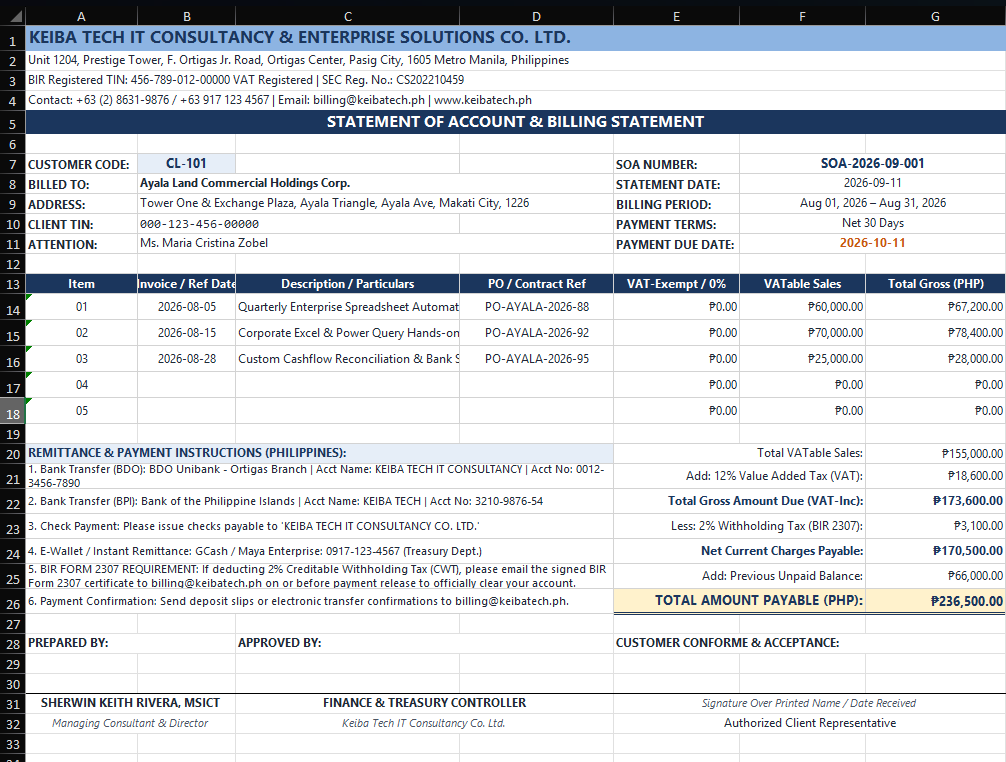Screen dimensions: 1006x762
Task: Click the CUSTOMER CONFORME & ACCEPTANCE label
Action: point(728,643)
